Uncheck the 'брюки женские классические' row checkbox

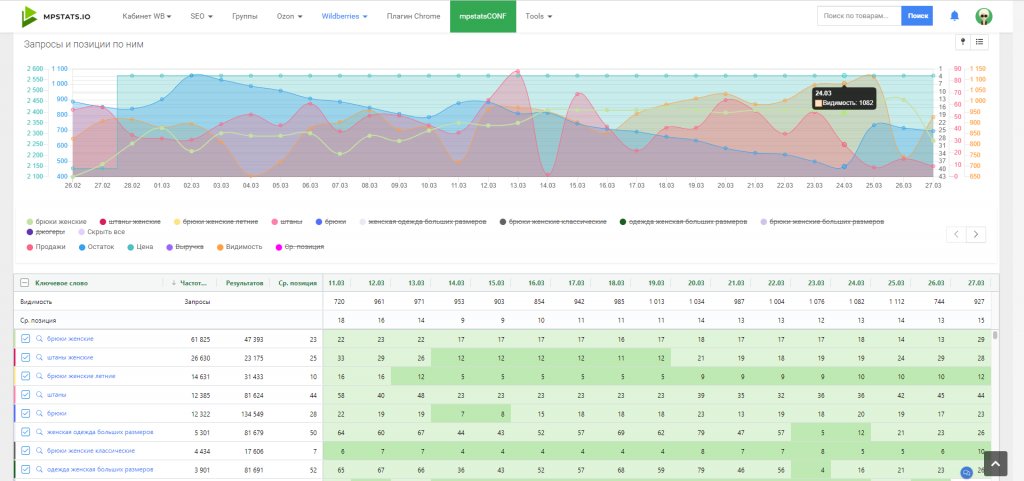[x=26, y=451]
